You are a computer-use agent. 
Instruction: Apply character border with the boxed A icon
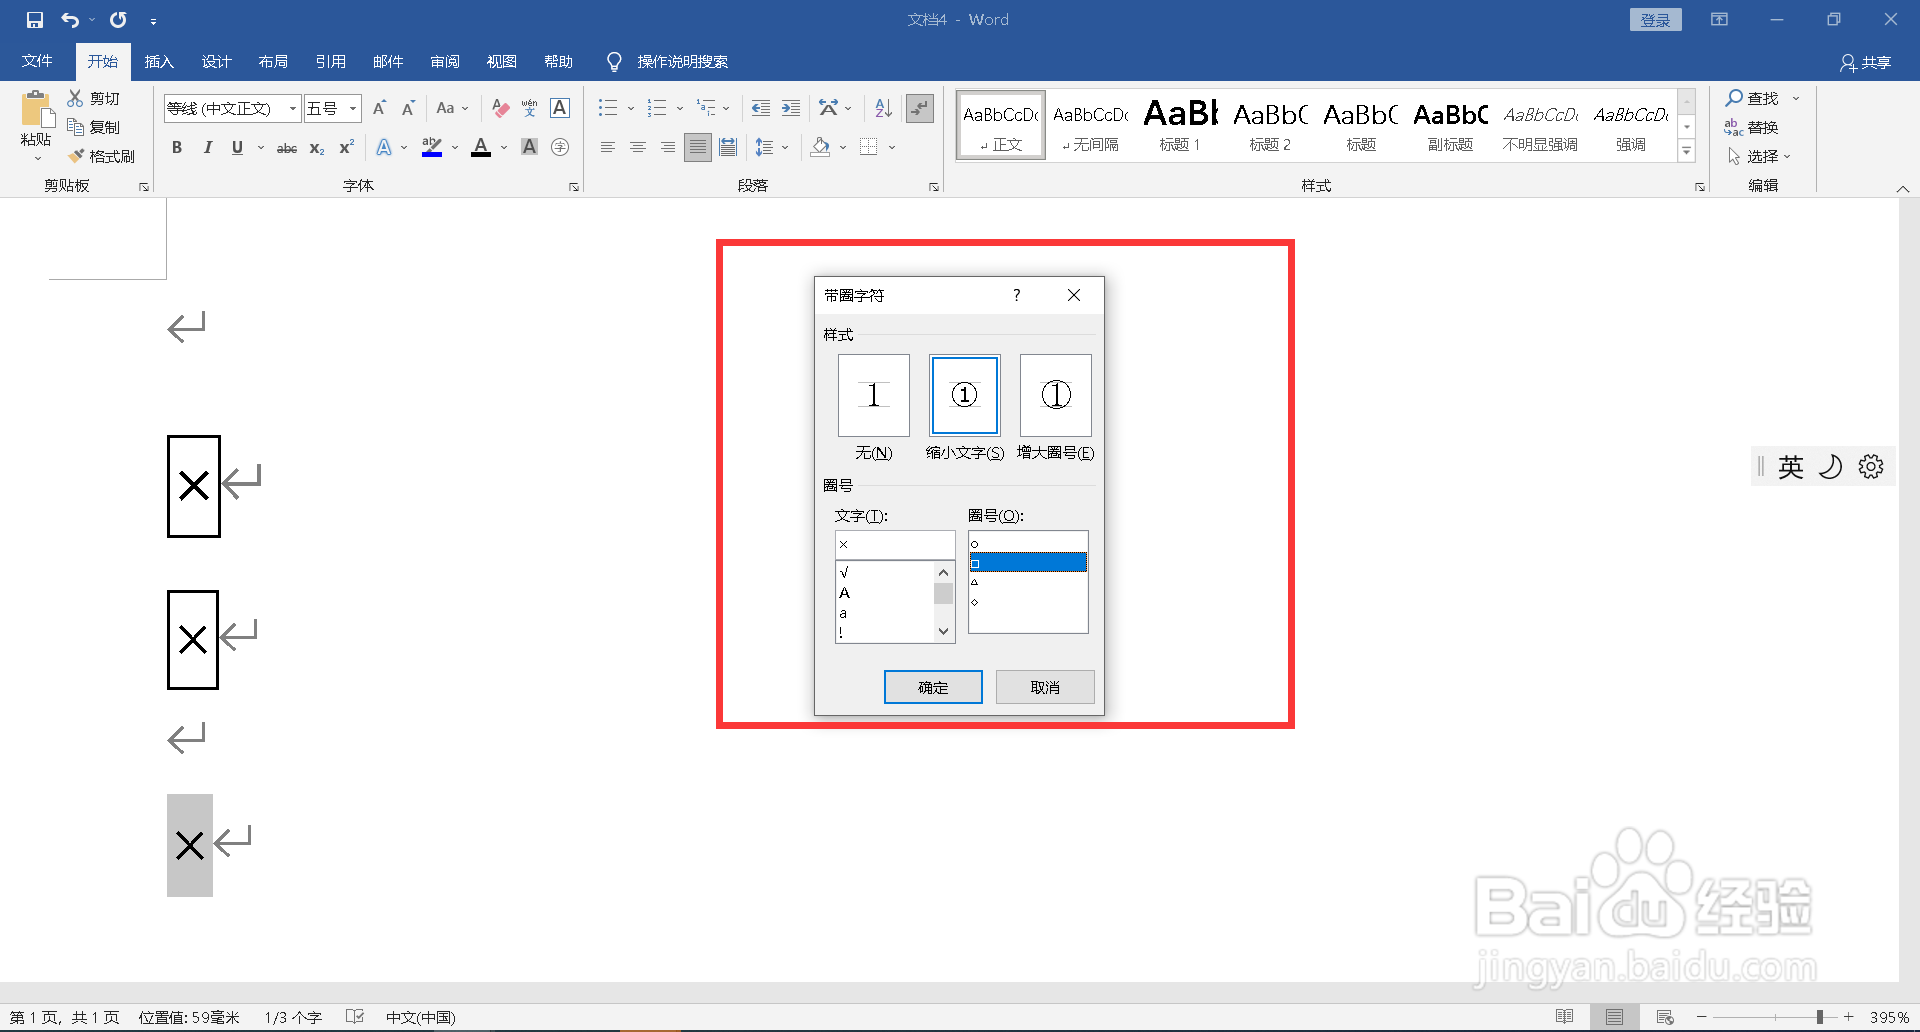pyautogui.click(x=560, y=108)
